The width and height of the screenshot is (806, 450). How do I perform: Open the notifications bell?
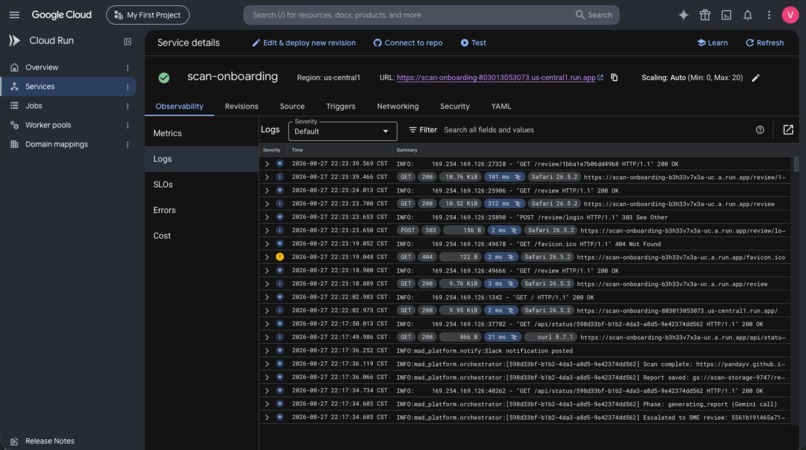point(747,15)
